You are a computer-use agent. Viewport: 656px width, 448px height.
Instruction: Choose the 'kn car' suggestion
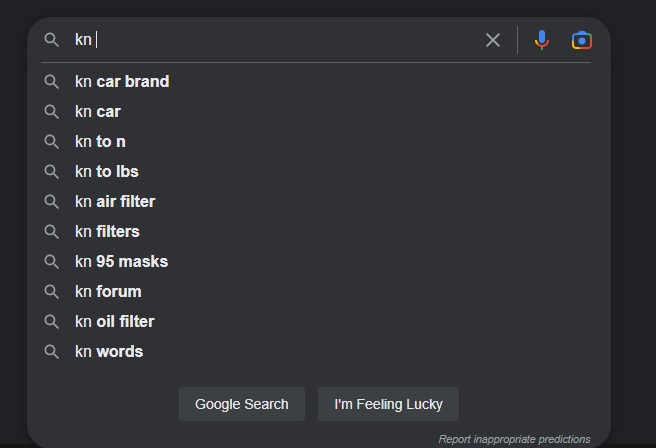tap(97, 112)
